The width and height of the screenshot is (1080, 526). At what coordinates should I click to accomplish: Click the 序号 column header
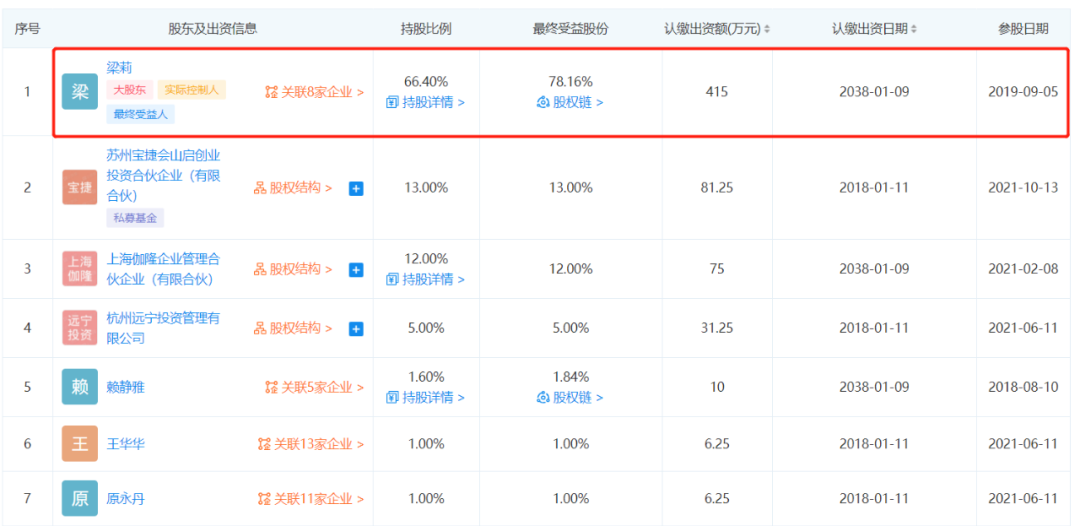tap(27, 29)
